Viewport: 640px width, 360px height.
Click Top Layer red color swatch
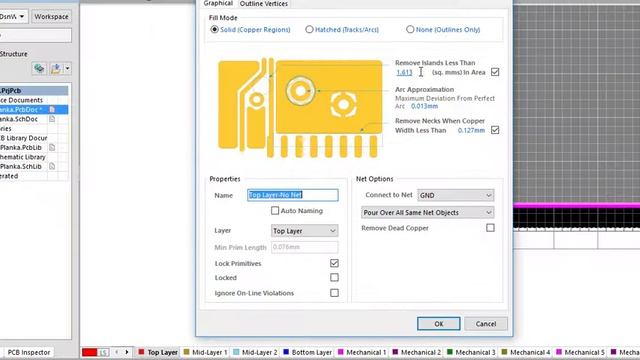click(x=141, y=352)
